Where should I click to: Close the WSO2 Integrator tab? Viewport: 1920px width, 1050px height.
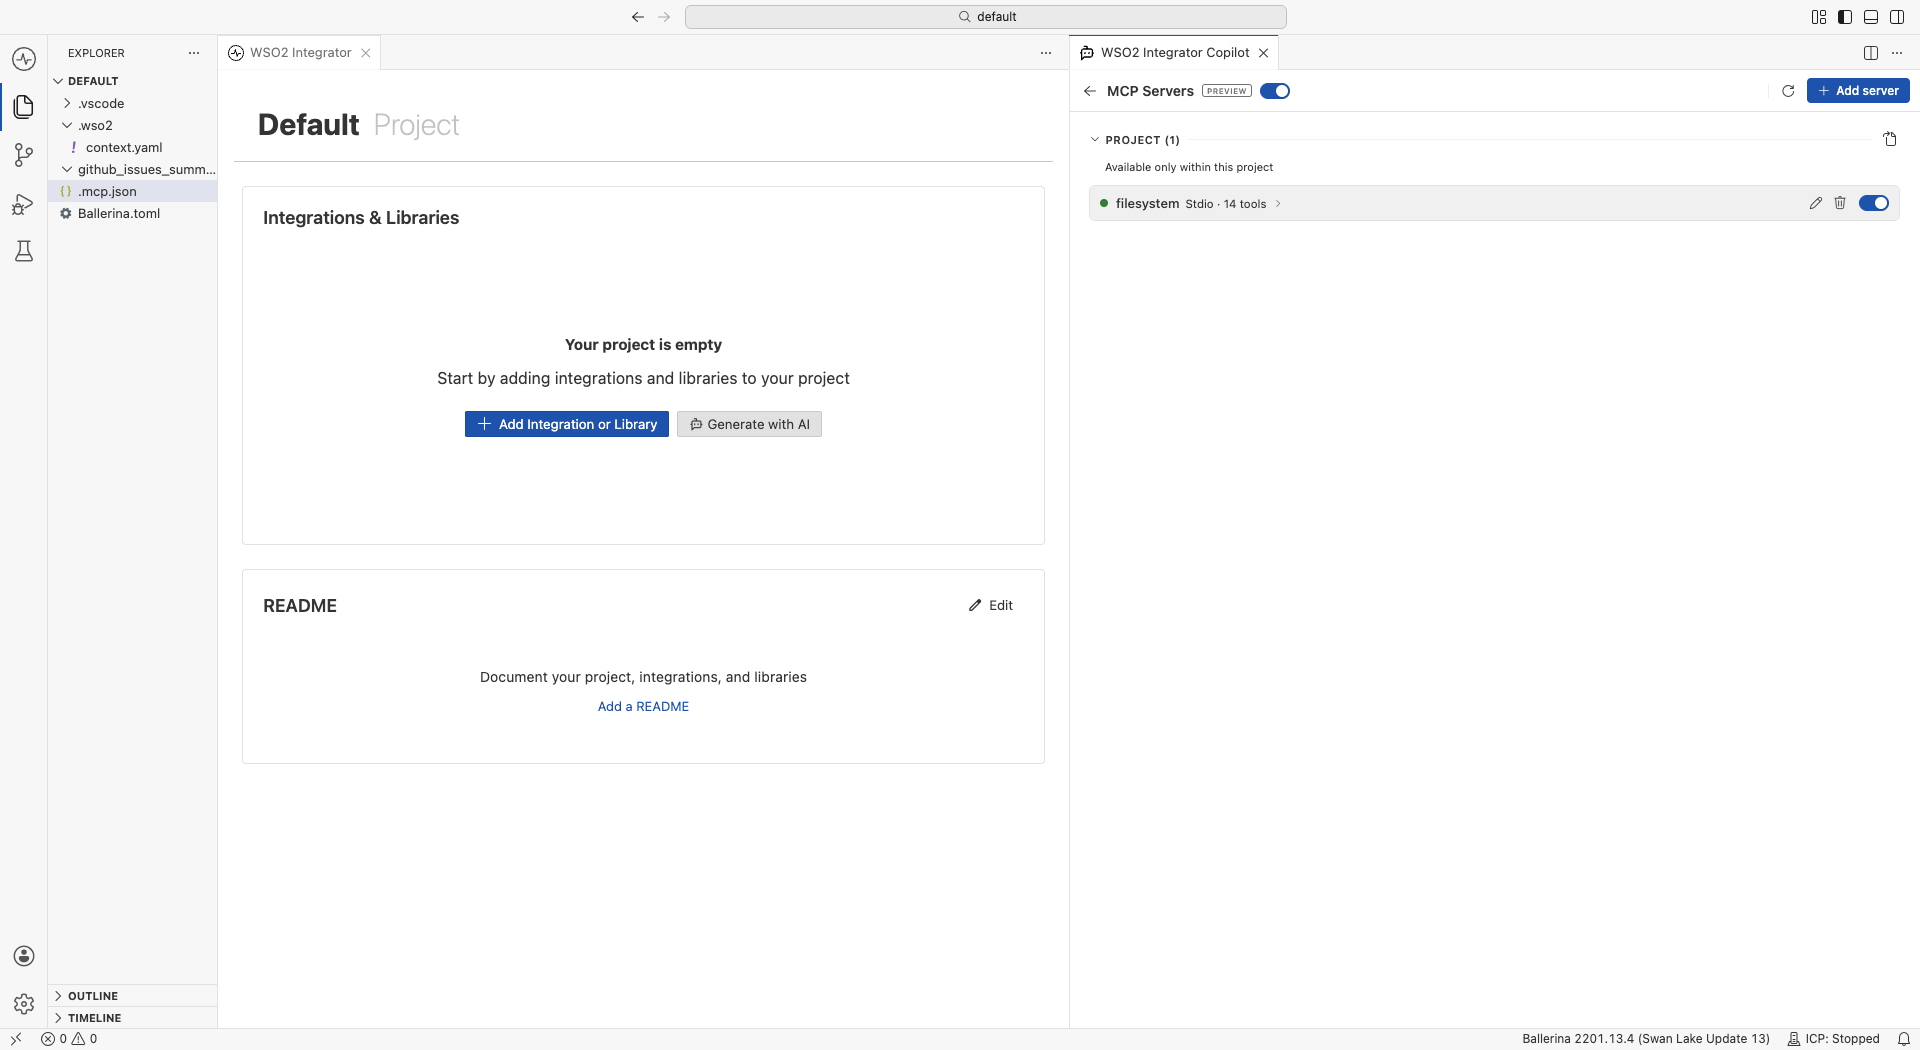tap(366, 53)
